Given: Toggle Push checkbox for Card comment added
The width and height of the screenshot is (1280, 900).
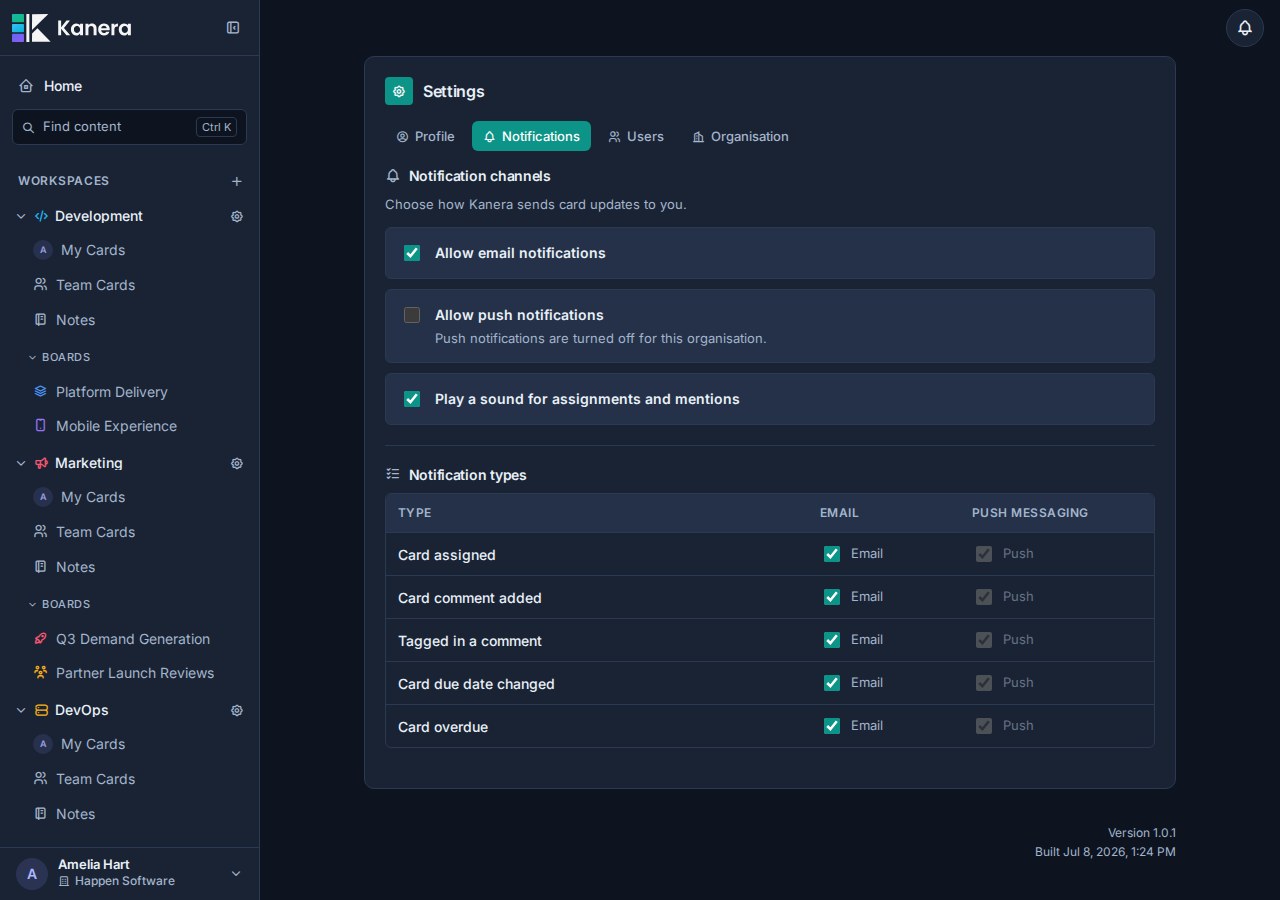Looking at the screenshot, I should click(984, 597).
